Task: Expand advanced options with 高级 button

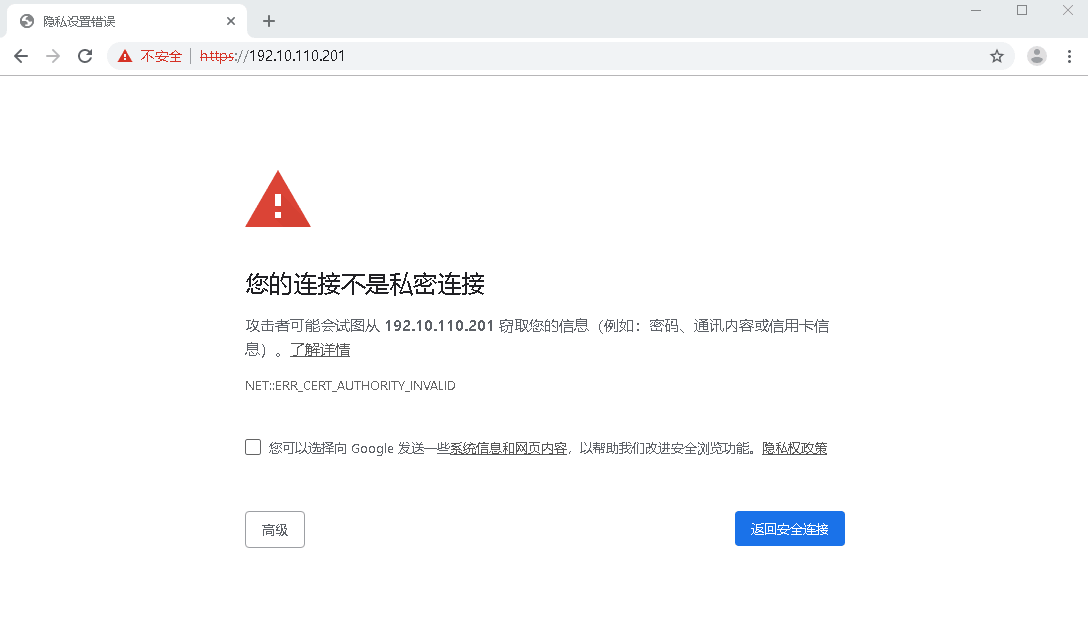Action: tap(275, 529)
